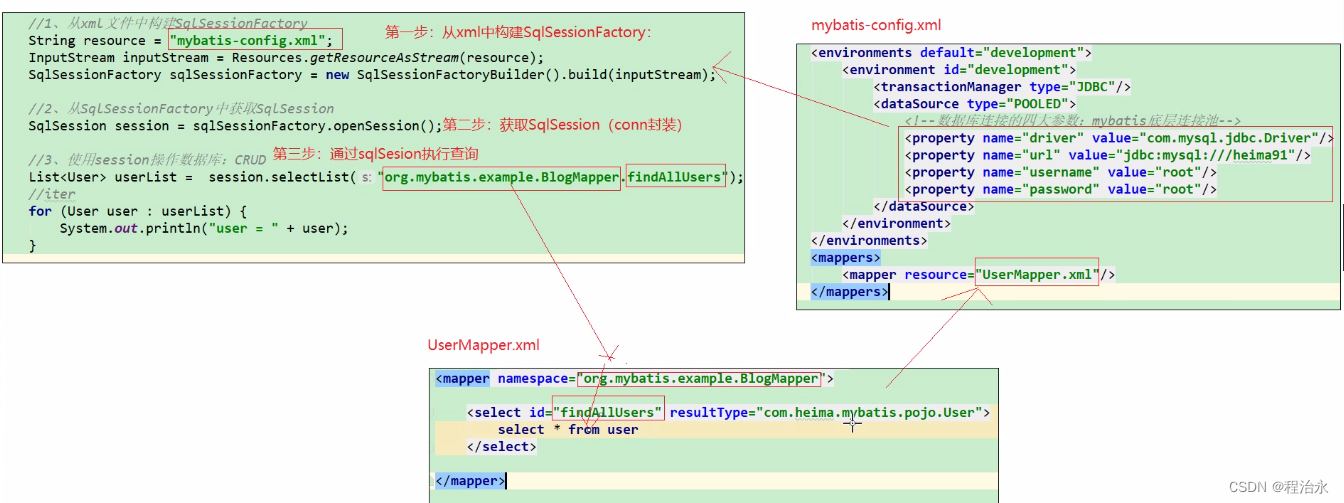Click the closing '</mapper>' tag
Viewport: 1344px width, 503px height.
pos(471,481)
